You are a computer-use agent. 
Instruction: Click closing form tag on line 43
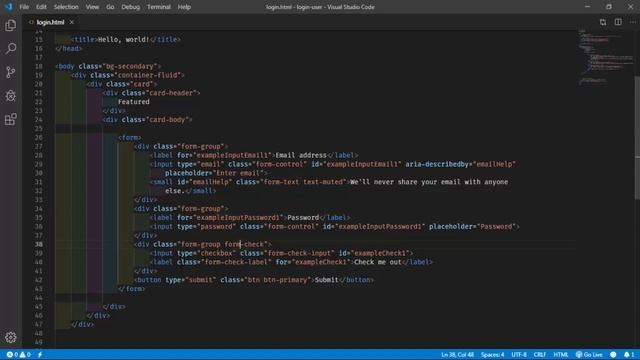pos(132,289)
